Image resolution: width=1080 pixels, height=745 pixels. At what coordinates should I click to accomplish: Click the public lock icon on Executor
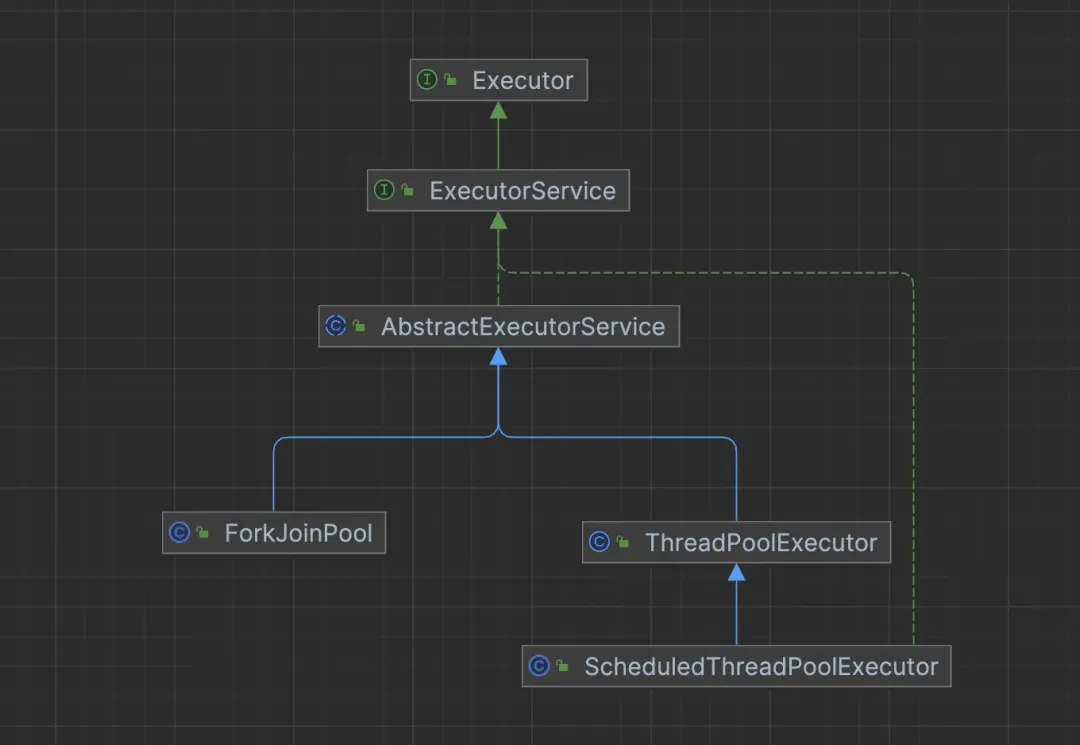[450, 80]
